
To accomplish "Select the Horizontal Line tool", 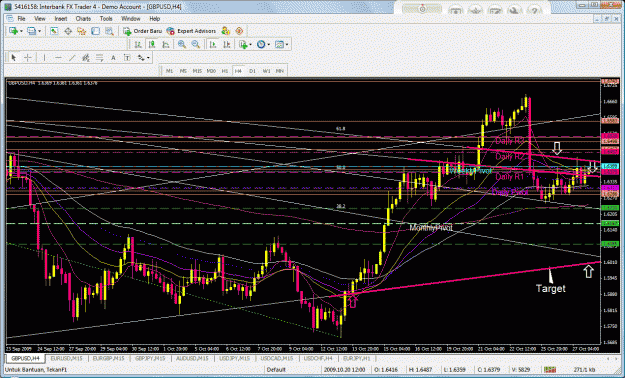I will point(58,58).
